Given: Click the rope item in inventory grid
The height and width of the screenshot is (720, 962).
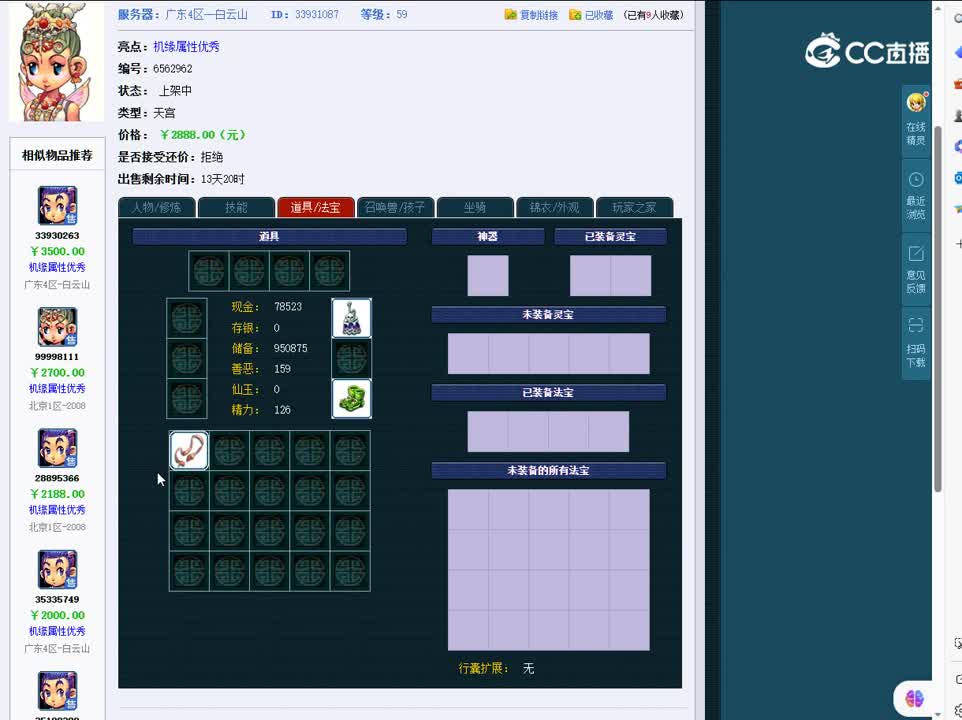Looking at the screenshot, I should 189,451.
